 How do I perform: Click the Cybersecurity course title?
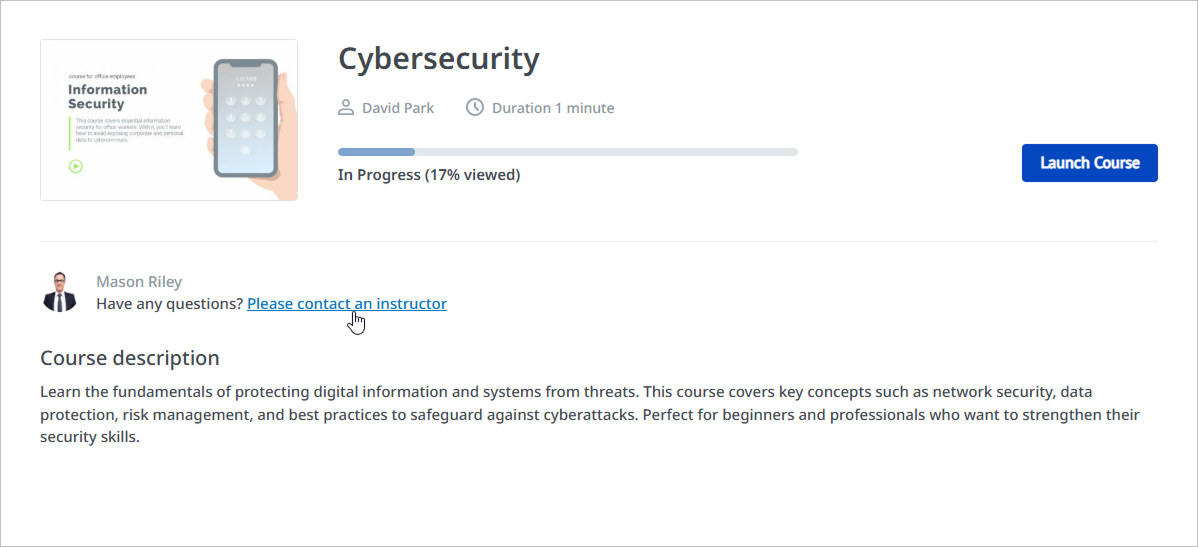438,59
